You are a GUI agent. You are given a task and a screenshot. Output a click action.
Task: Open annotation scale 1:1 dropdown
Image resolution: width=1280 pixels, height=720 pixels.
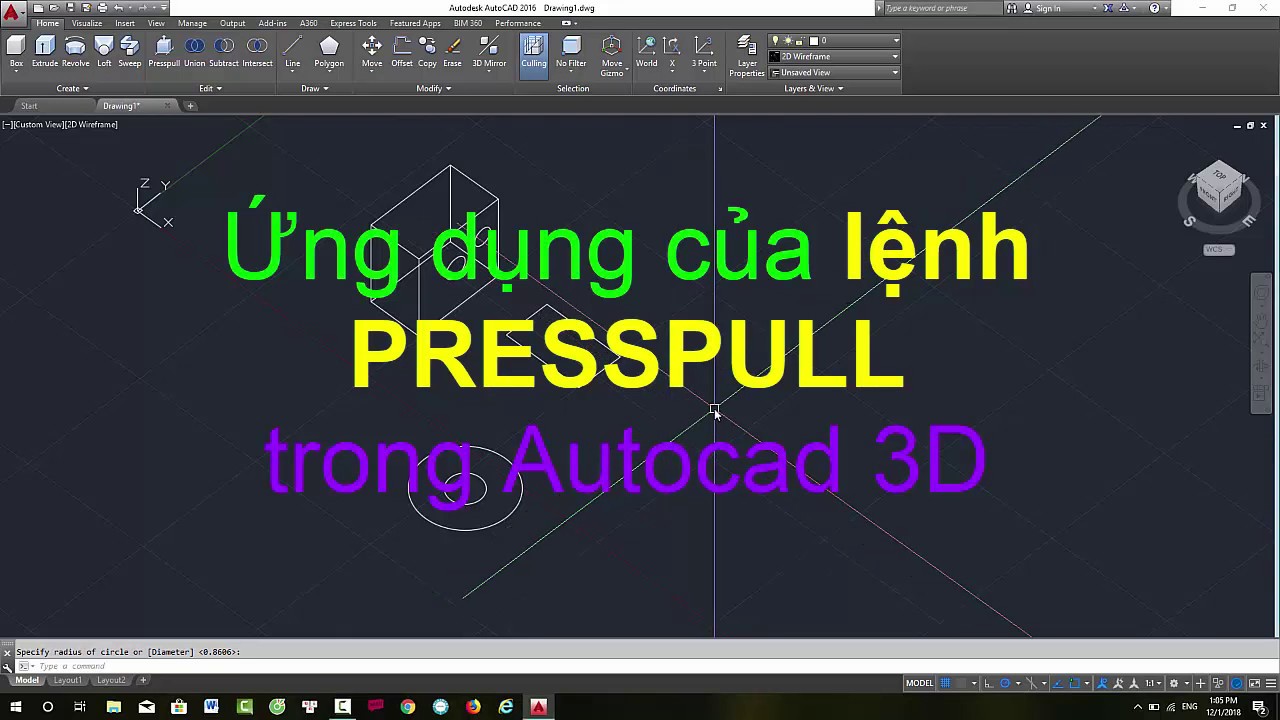(1152, 683)
